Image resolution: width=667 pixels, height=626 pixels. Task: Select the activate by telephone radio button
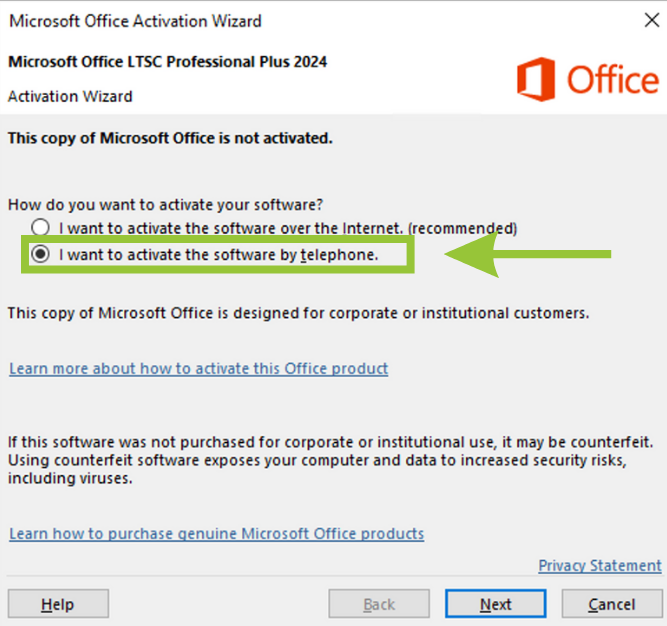click(x=40, y=254)
